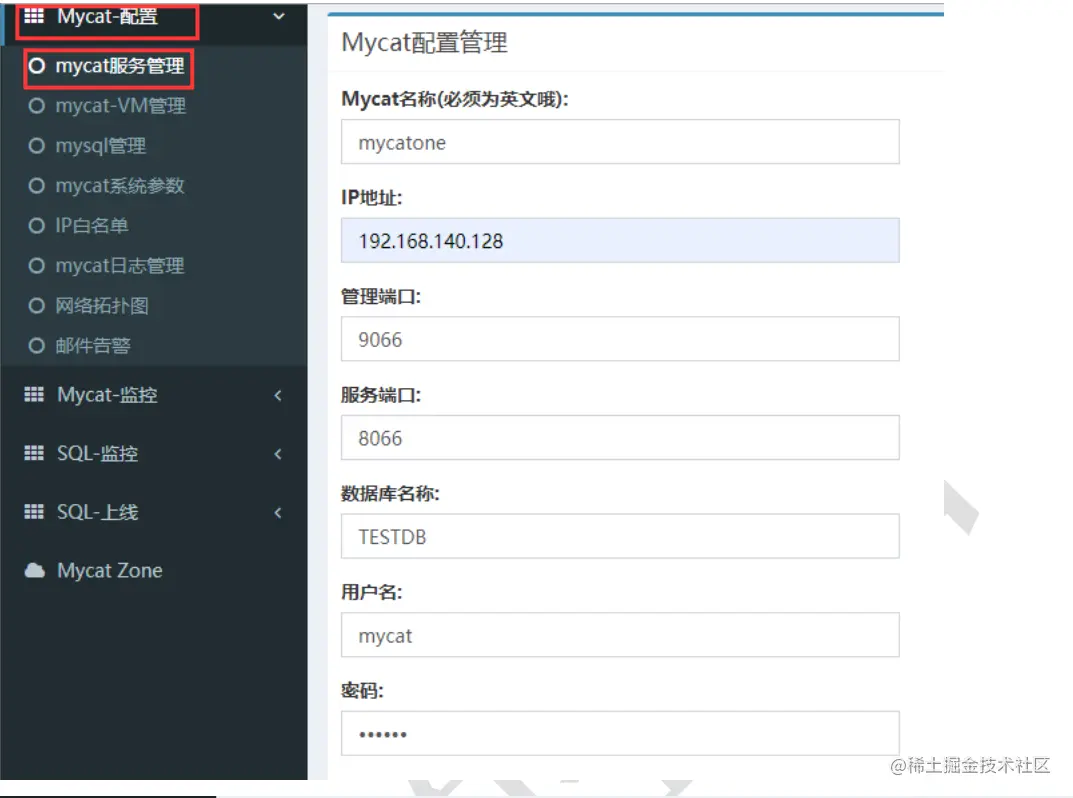Open the IP白名单 page
This screenshot has width=1073, height=798.
point(92,225)
